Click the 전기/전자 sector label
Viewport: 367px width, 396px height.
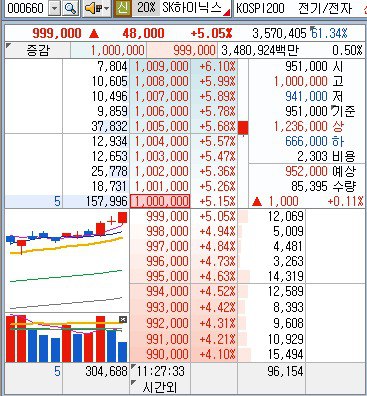[x=325, y=8]
